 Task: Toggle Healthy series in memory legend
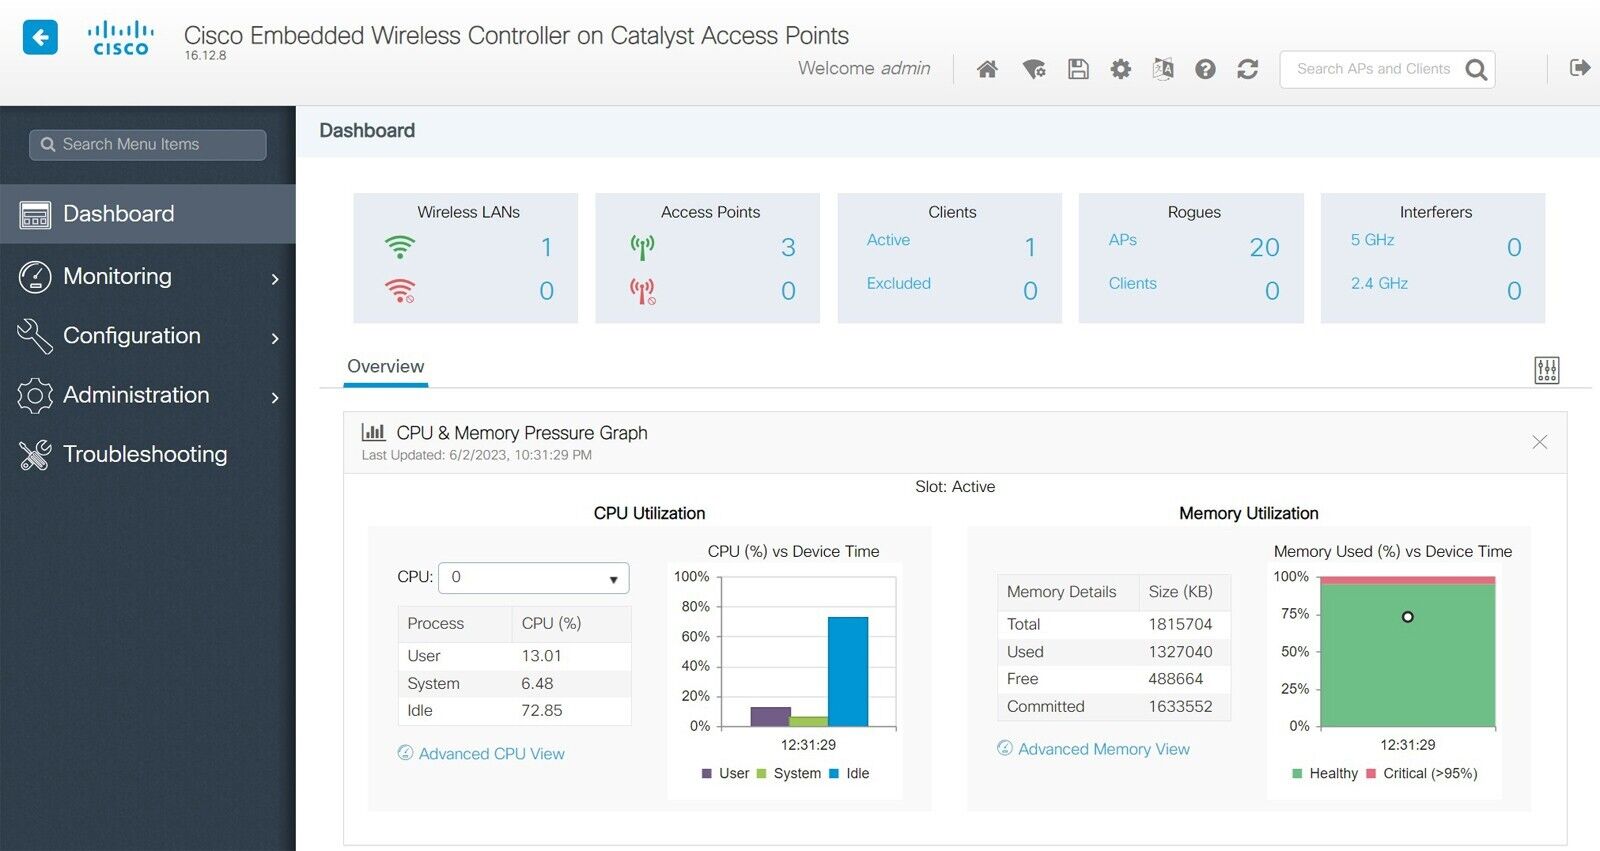click(x=1325, y=773)
